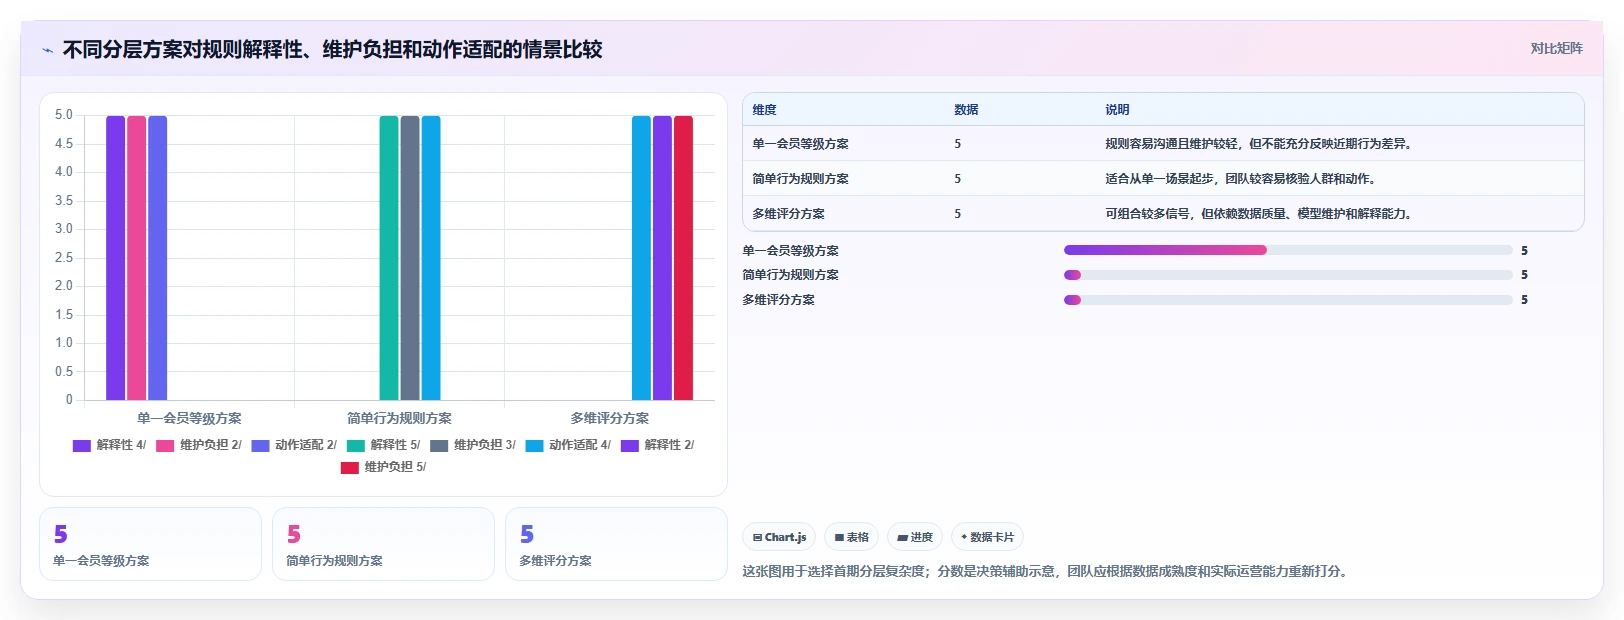Click the 简单行为规则方案 x-axis label in chart
The height and width of the screenshot is (620, 1624).
click(399, 418)
